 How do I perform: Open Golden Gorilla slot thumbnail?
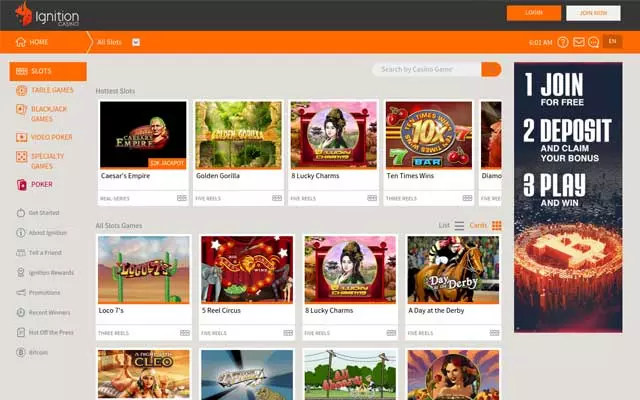[238, 135]
